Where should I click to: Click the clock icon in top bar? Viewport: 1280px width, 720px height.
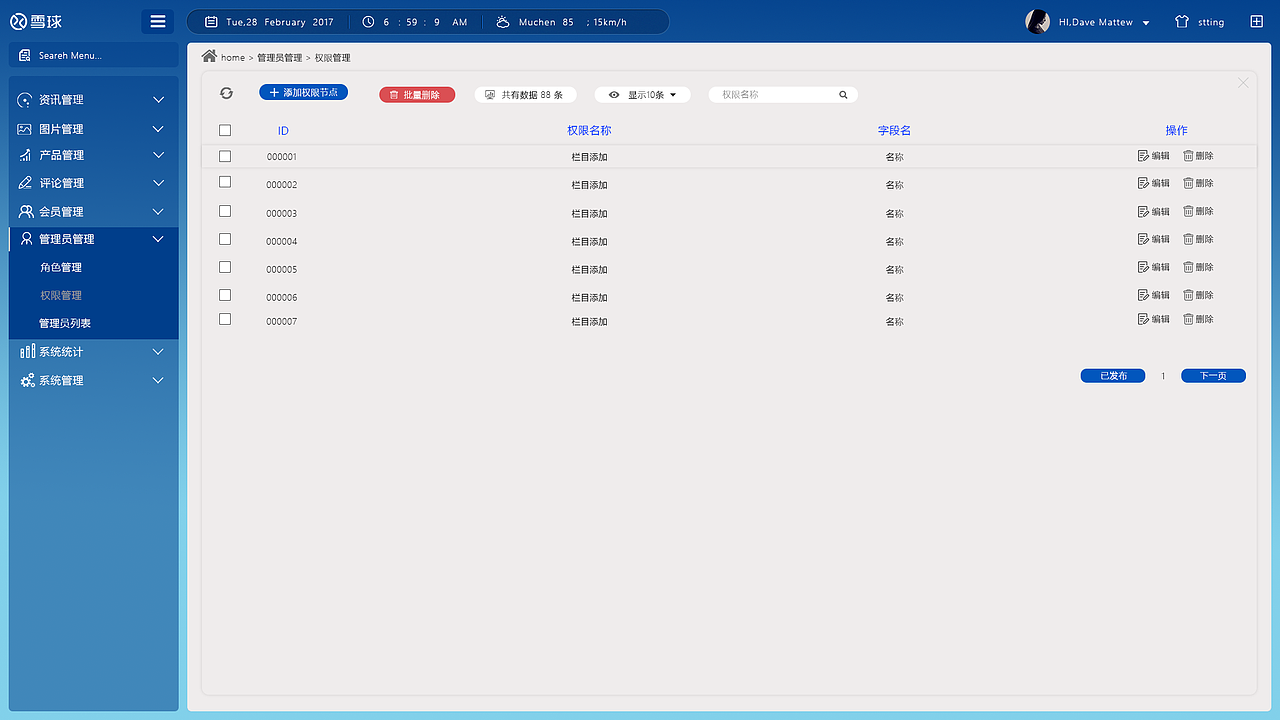tap(368, 22)
